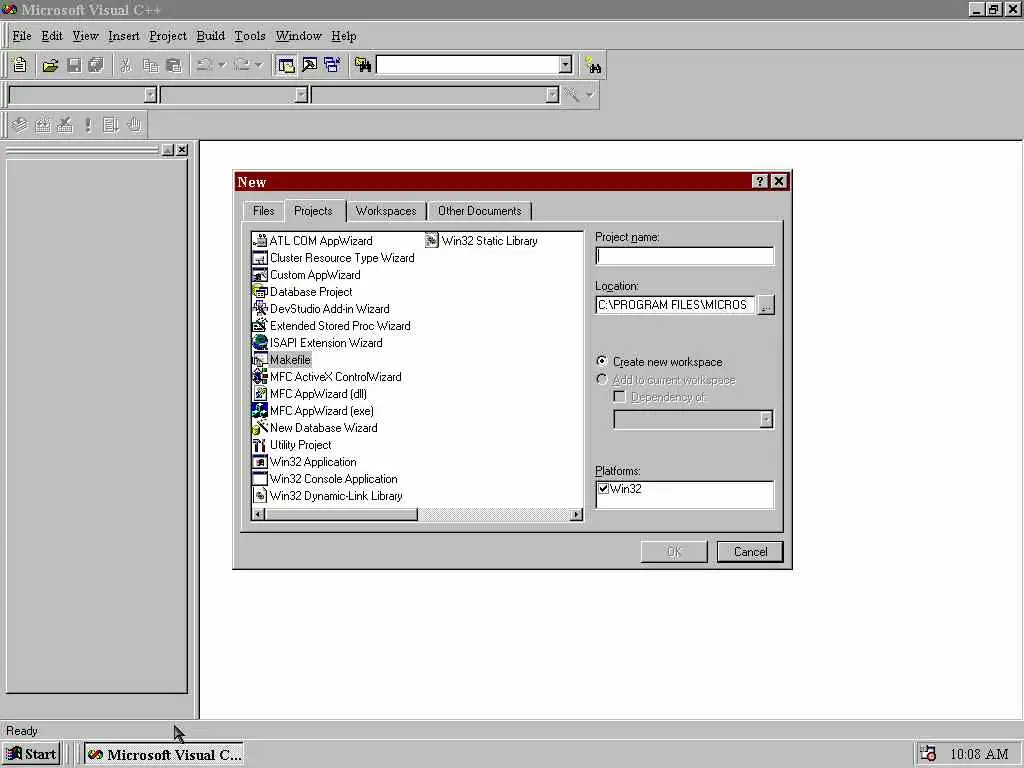Open the Dependency of combo box
The width and height of the screenshot is (1024, 768).
693,419
